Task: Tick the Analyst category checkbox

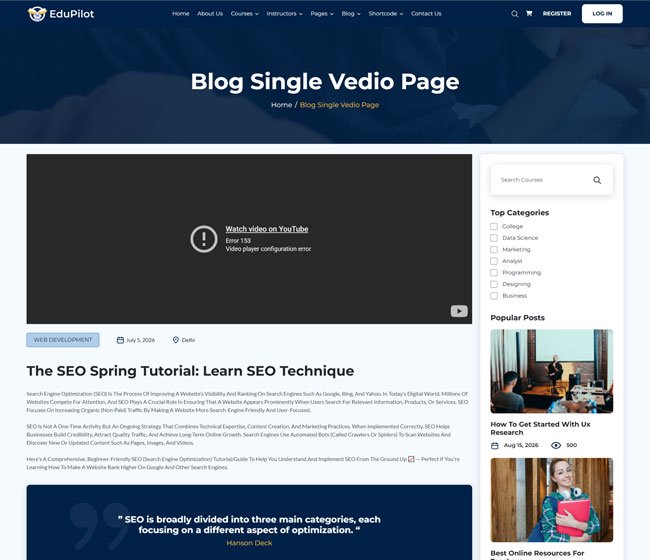Action: [x=494, y=261]
